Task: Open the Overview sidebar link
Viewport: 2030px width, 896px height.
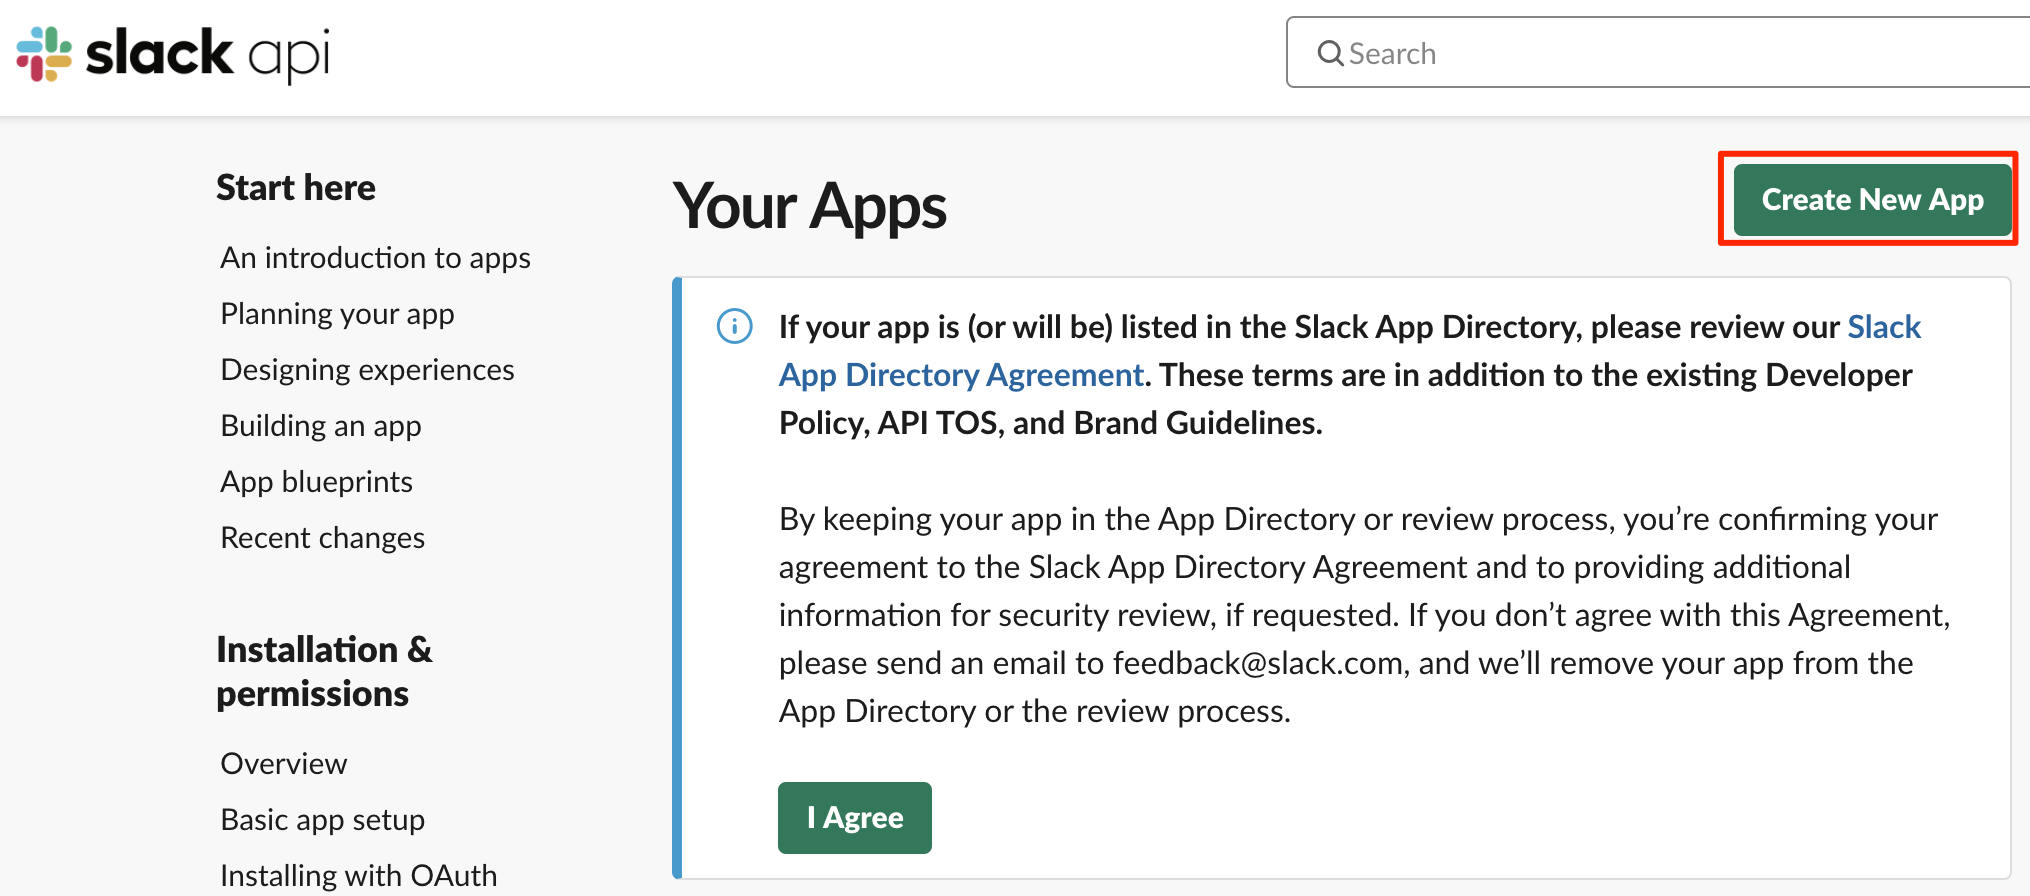Action: pos(283,764)
